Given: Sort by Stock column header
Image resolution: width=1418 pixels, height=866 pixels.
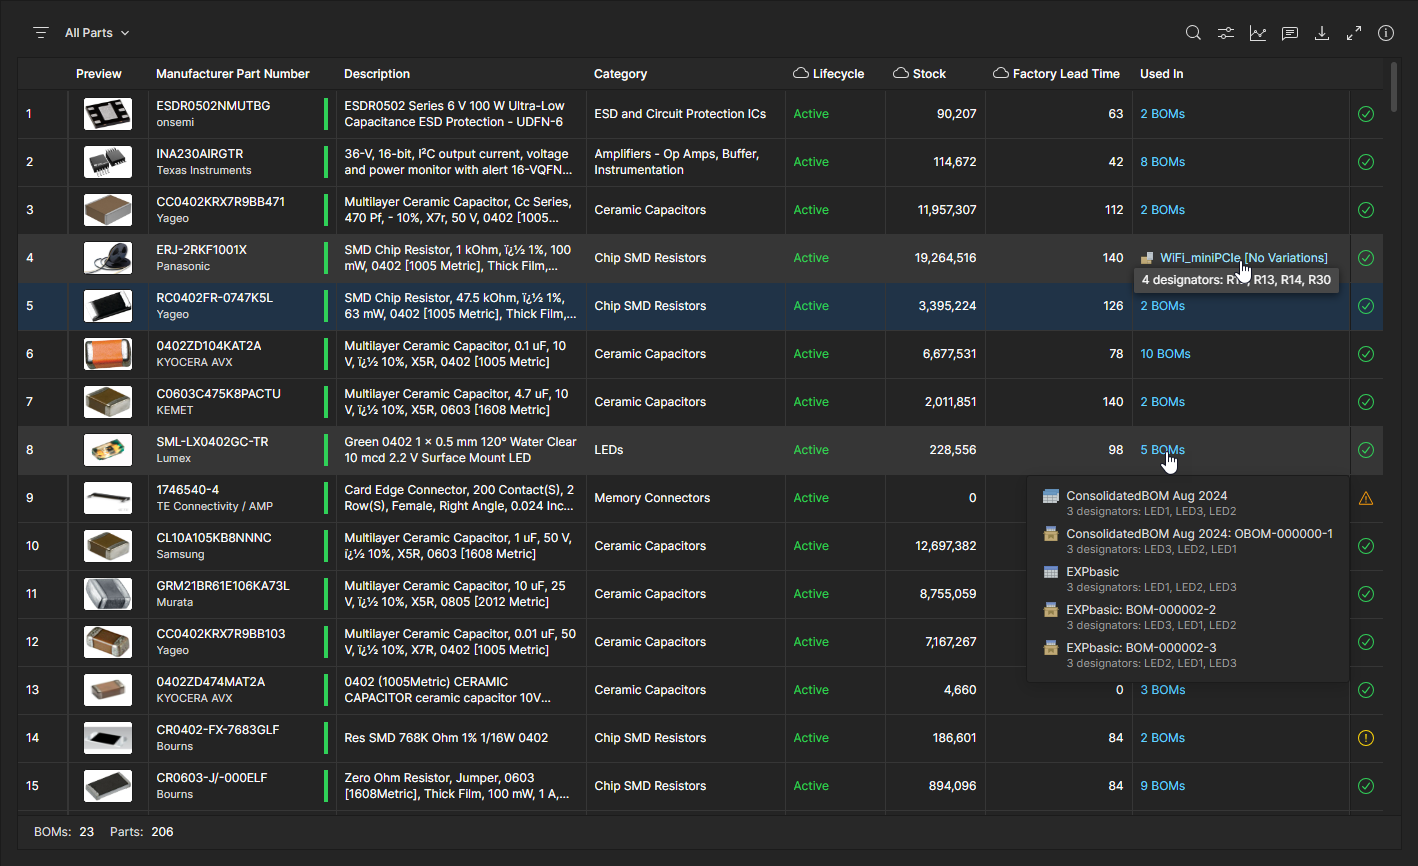Looking at the screenshot, I should point(929,74).
